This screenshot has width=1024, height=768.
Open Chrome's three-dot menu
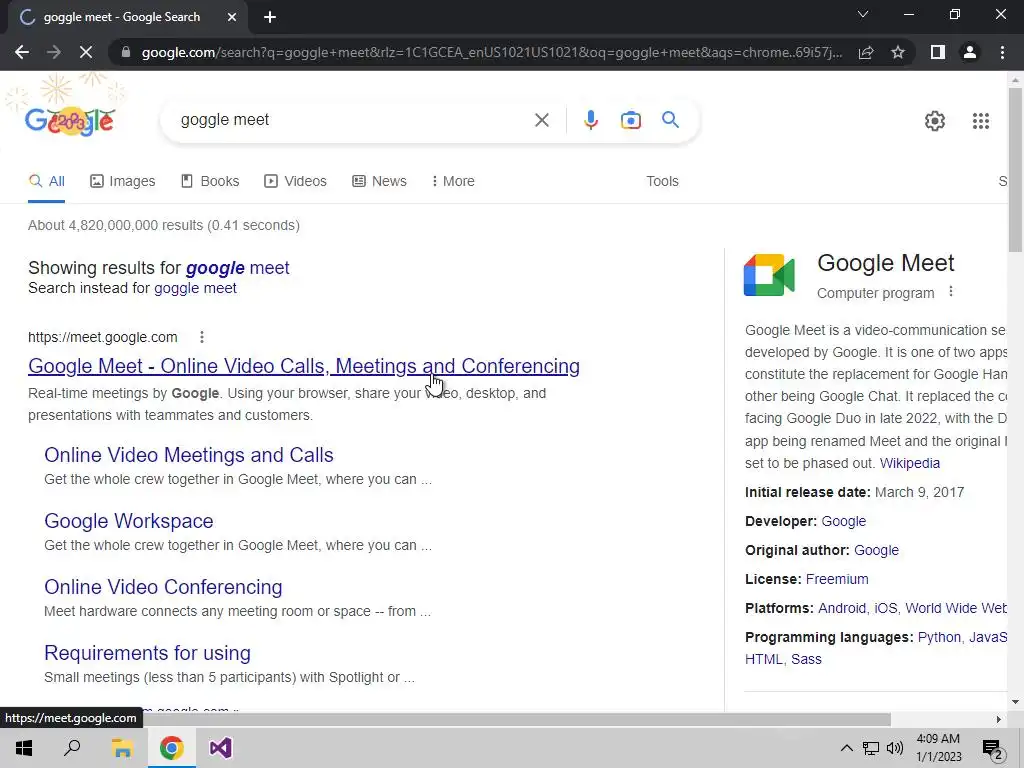click(1002, 52)
